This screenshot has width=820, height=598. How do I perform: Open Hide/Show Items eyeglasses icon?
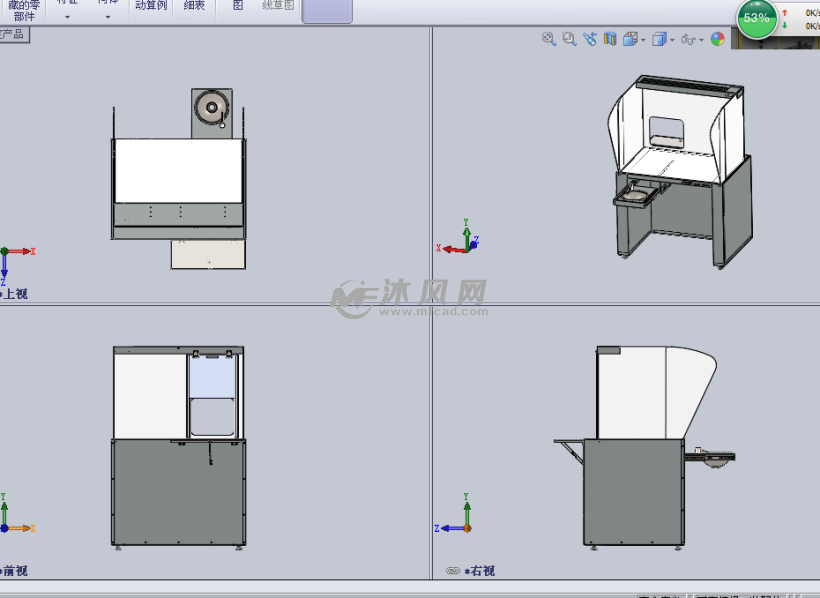click(x=687, y=40)
